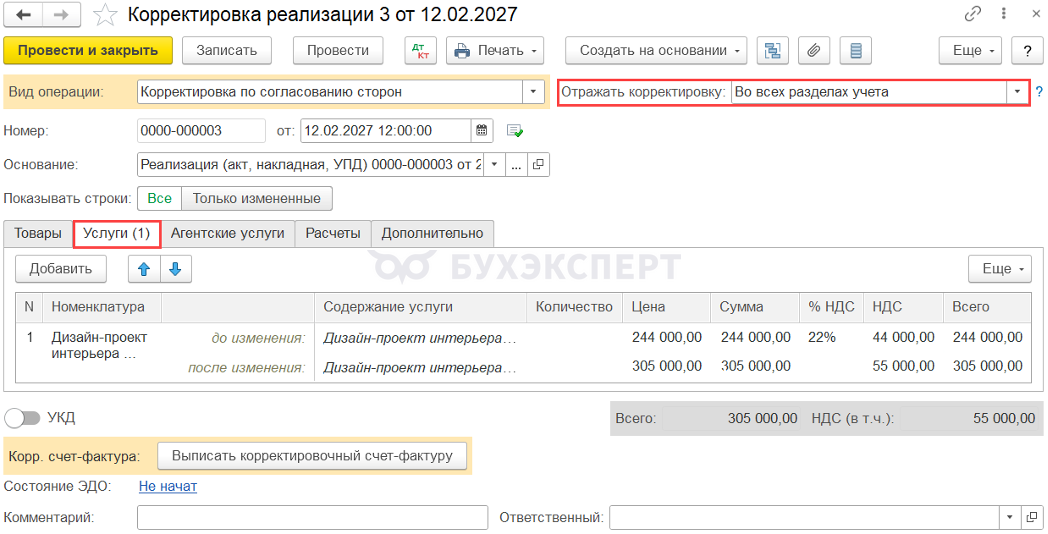Image resolution: width=1048 pixels, height=534 pixels.
Task: Show Дт/Кт accounting entries icon
Action: pos(421,51)
